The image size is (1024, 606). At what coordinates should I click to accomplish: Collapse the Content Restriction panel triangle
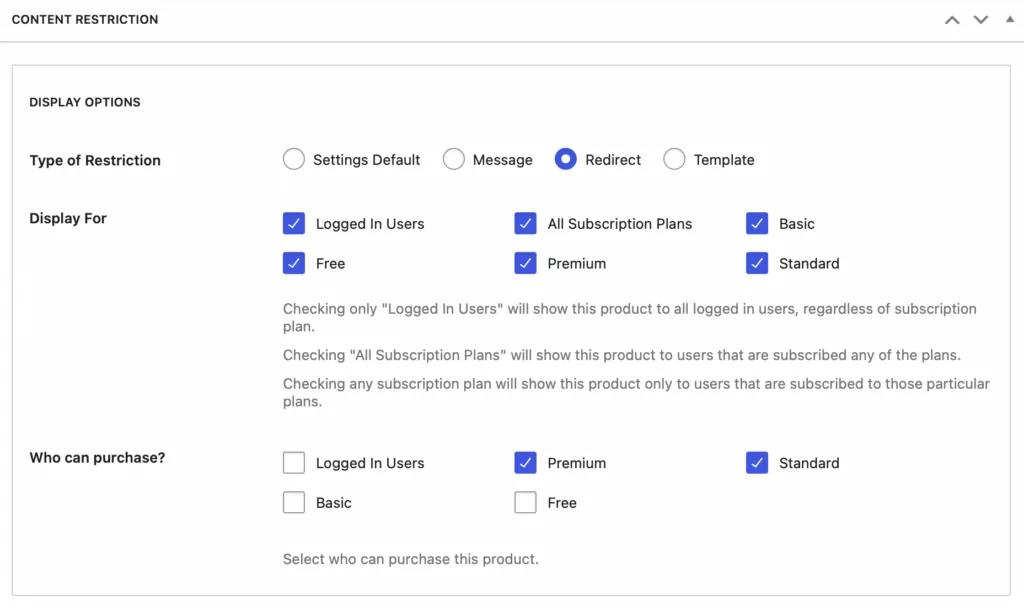1010,20
